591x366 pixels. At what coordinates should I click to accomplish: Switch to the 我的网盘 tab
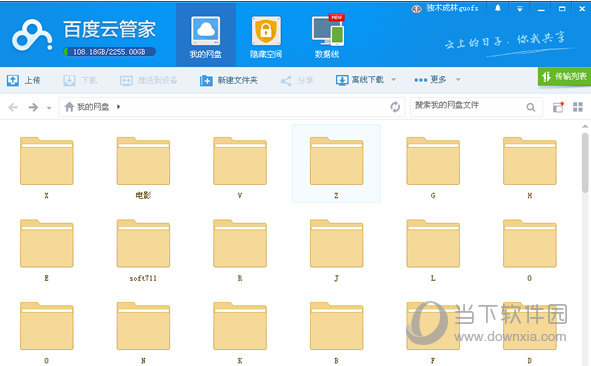(206, 35)
